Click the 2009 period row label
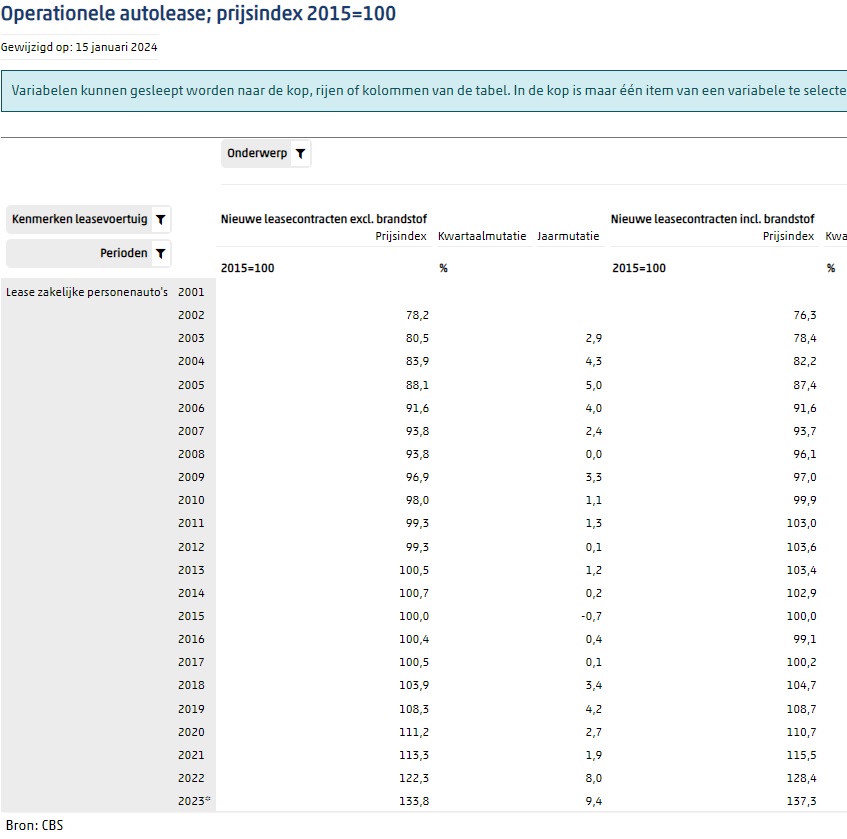The image size is (847, 839). (x=191, y=477)
